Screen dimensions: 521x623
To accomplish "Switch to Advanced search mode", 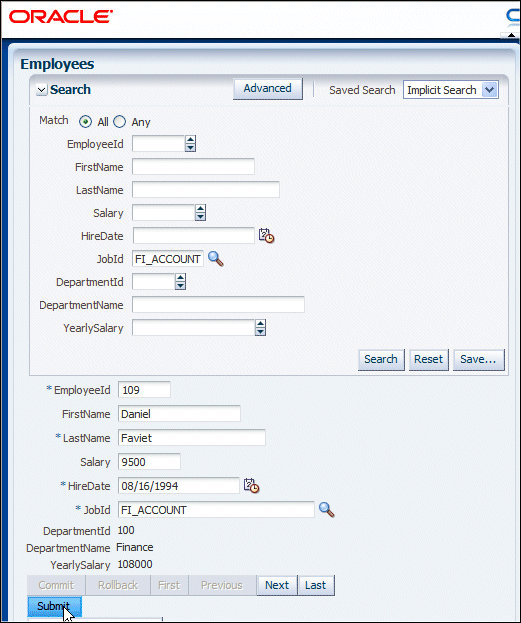I will (x=267, y=88).
